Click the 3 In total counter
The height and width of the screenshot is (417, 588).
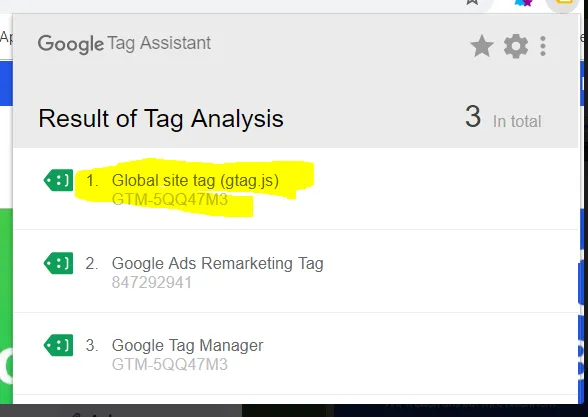pos(503,117)
